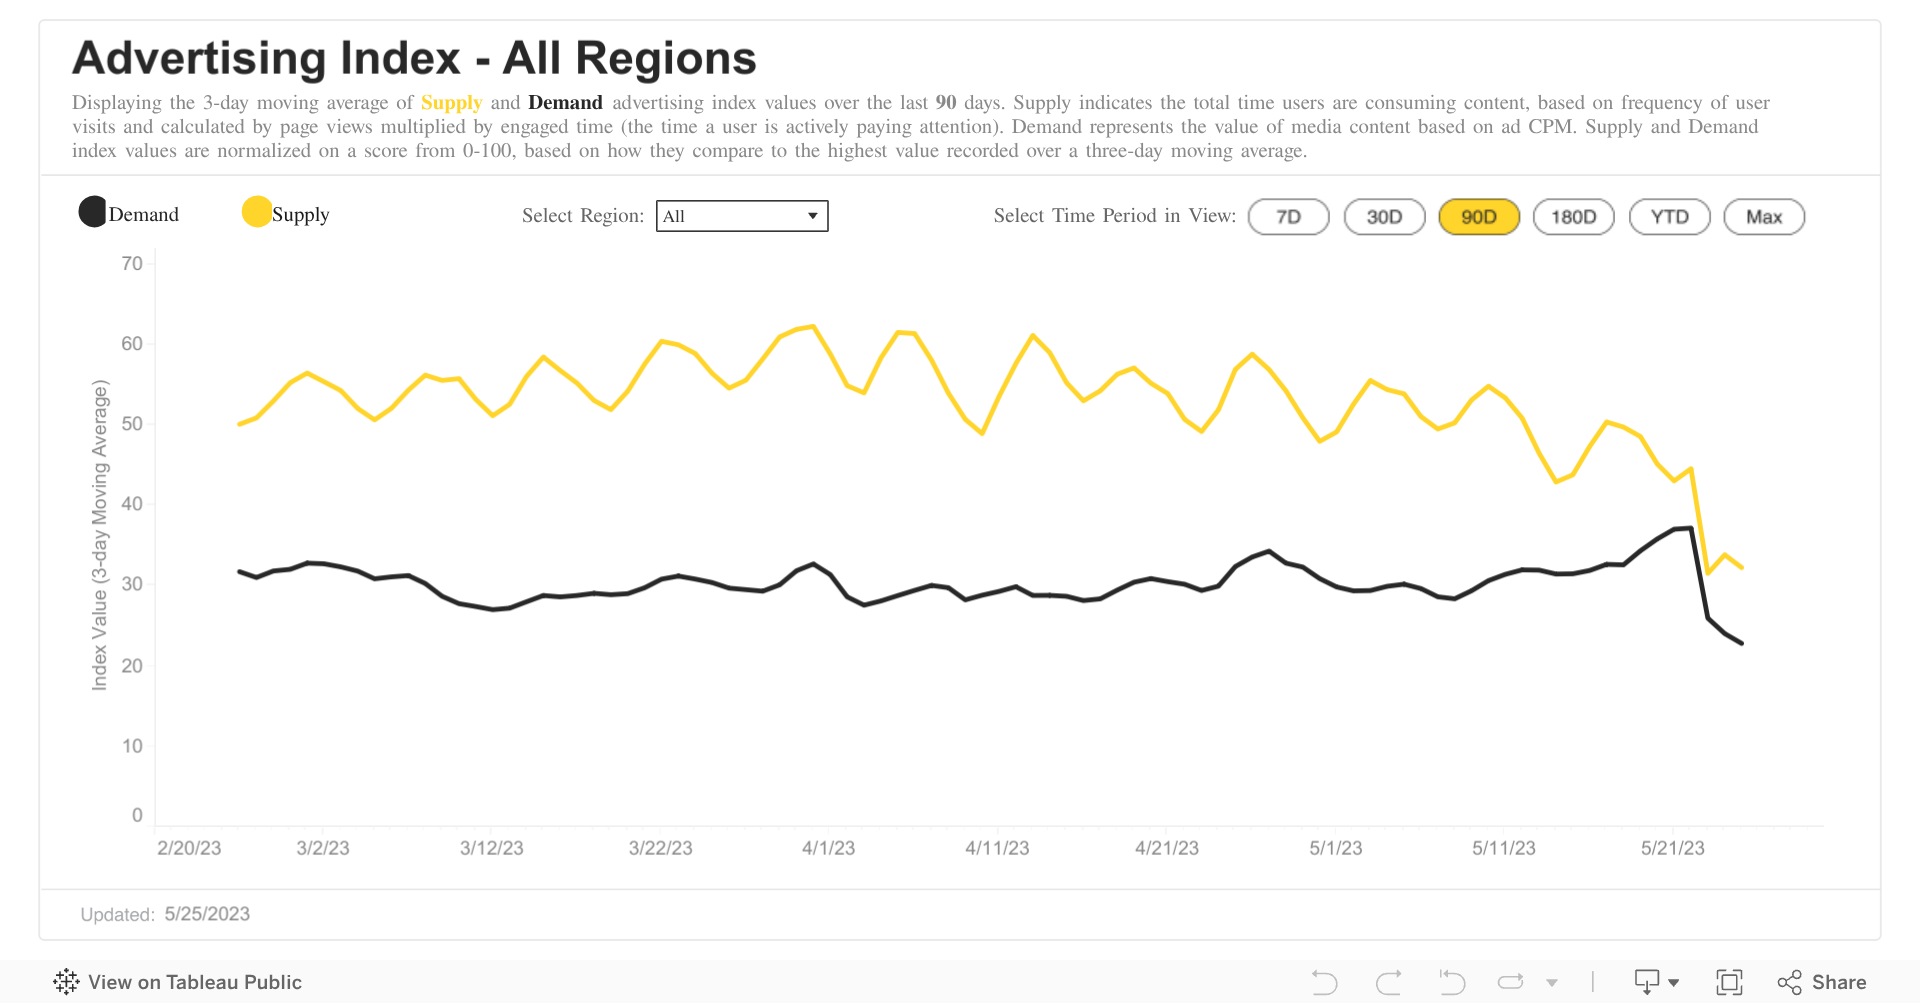Open the Download icon menu
The image size is (1920, 1003).
[x=1646, y=982]
